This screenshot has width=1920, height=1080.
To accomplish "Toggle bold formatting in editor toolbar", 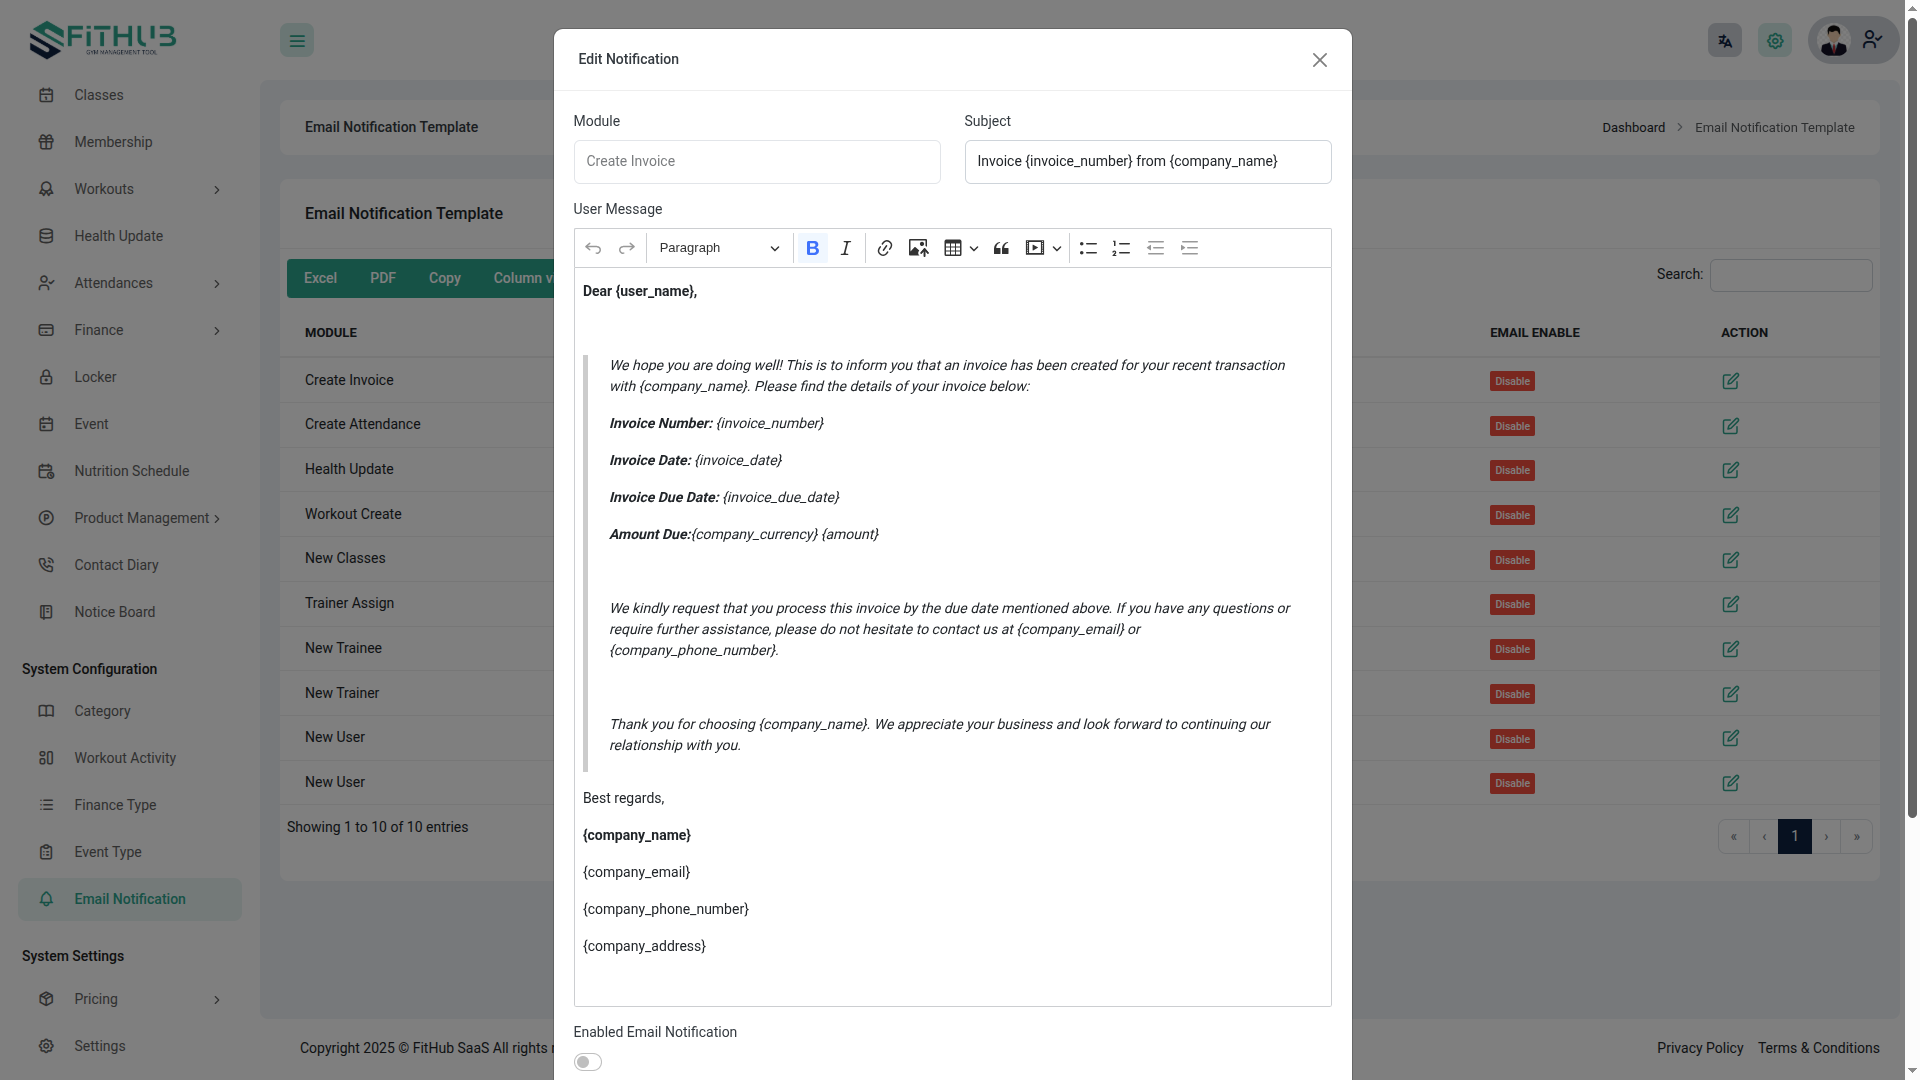I will [812, 248].
